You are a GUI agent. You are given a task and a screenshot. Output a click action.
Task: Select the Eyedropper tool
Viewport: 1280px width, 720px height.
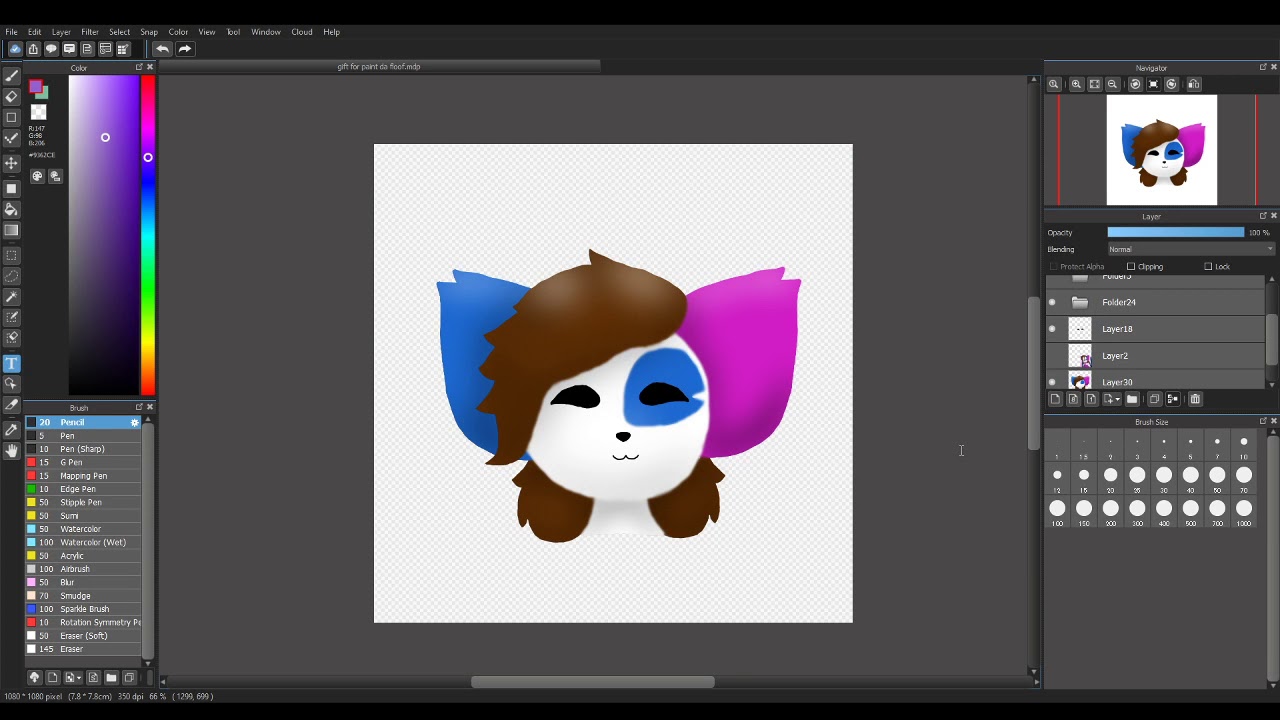pyautogui.click(x=12, y=430)
